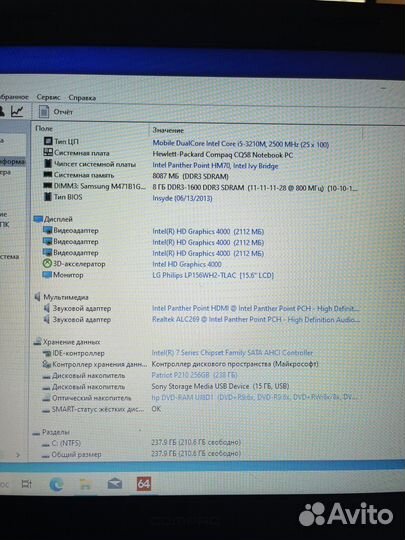The height and width of the screenshot is (540, 405).
Task: Select Контроллер дискового пространства (Майкрософт) value
Action: pyautogui.click(x=235, y=364)
